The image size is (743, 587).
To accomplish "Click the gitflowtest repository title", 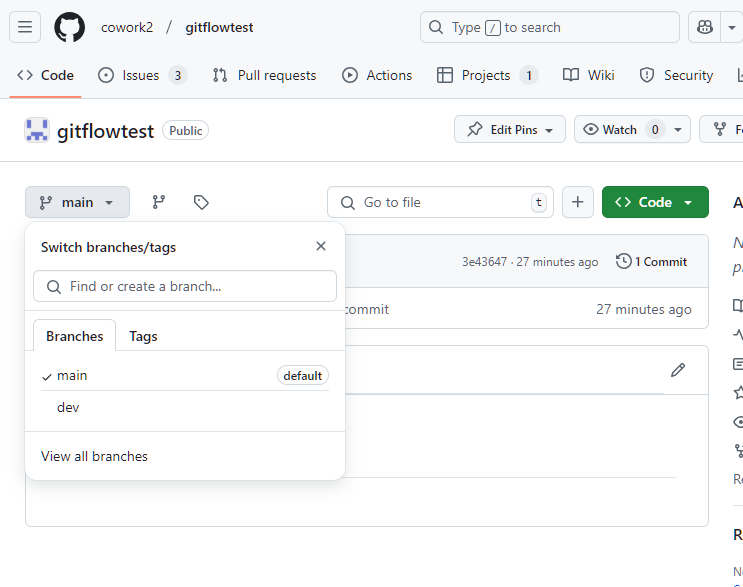I will tap(105, 131).
